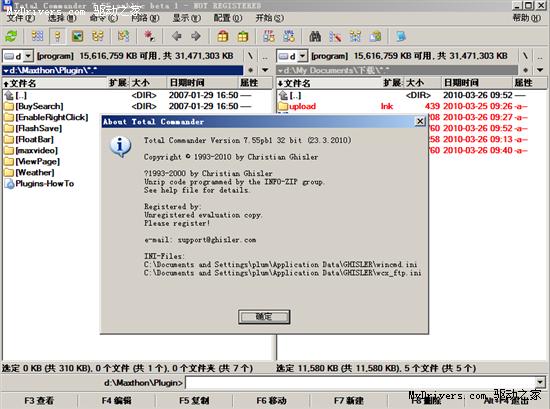Click the blue notepad toolbar icon

pos(401,36)
